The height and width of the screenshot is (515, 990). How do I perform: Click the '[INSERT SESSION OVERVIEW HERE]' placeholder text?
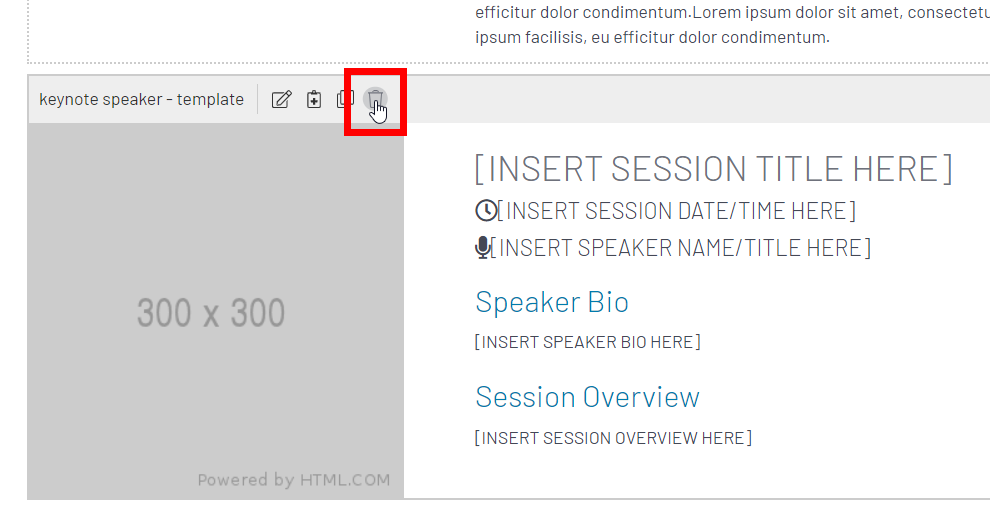[613, 438]
